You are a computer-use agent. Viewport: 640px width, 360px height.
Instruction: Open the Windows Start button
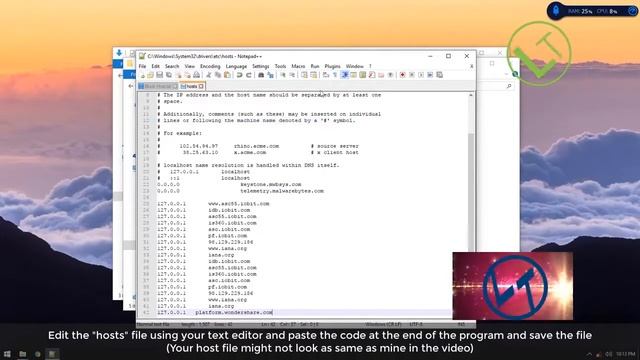(x=7, y=354)
